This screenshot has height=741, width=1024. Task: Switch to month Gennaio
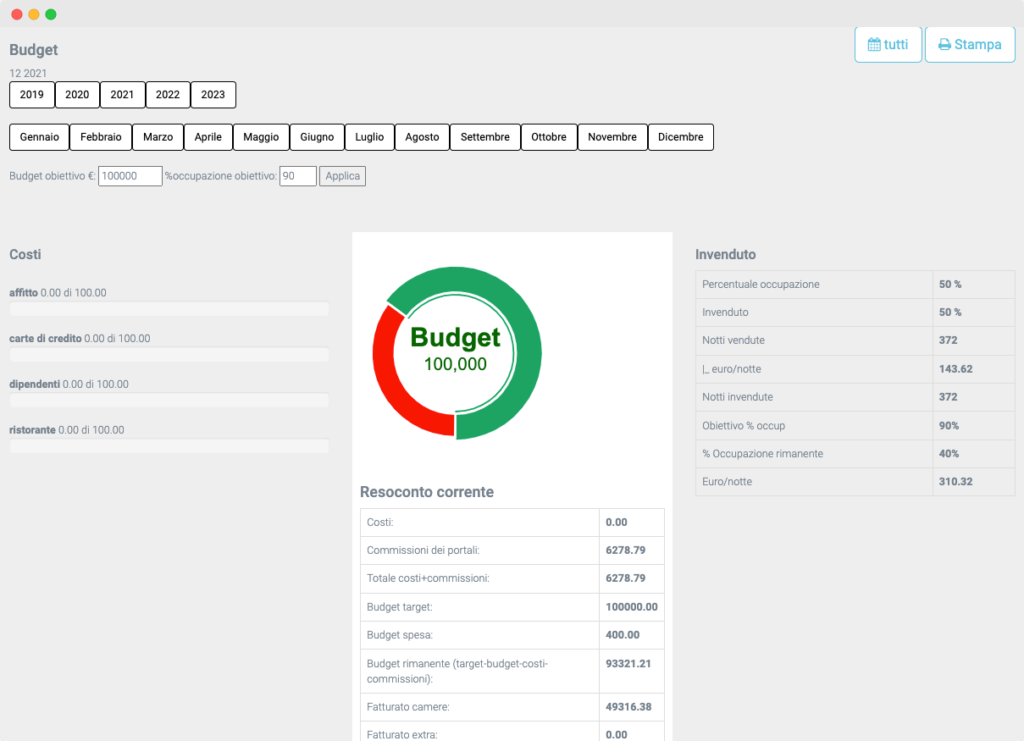39,137
